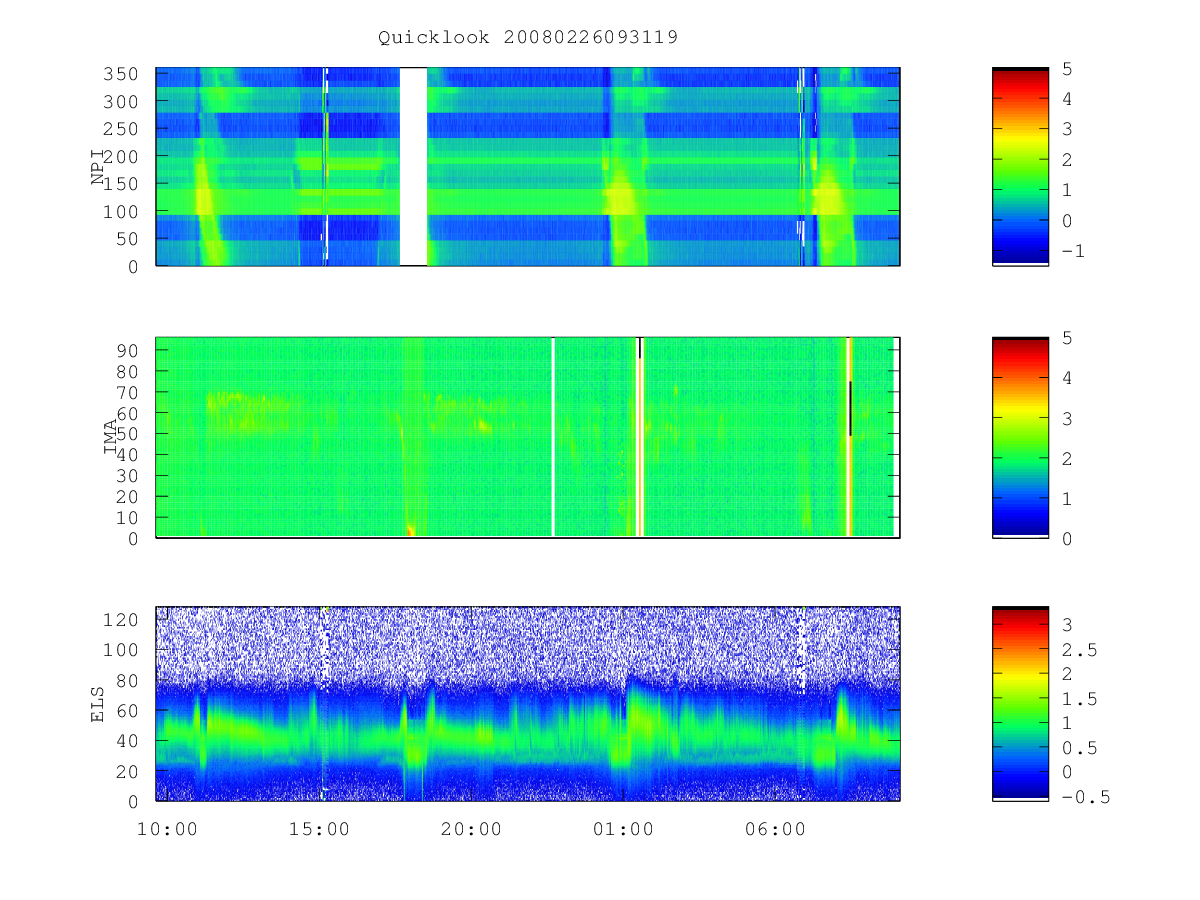Click the Quicklook 20080226093119 title

528,38
